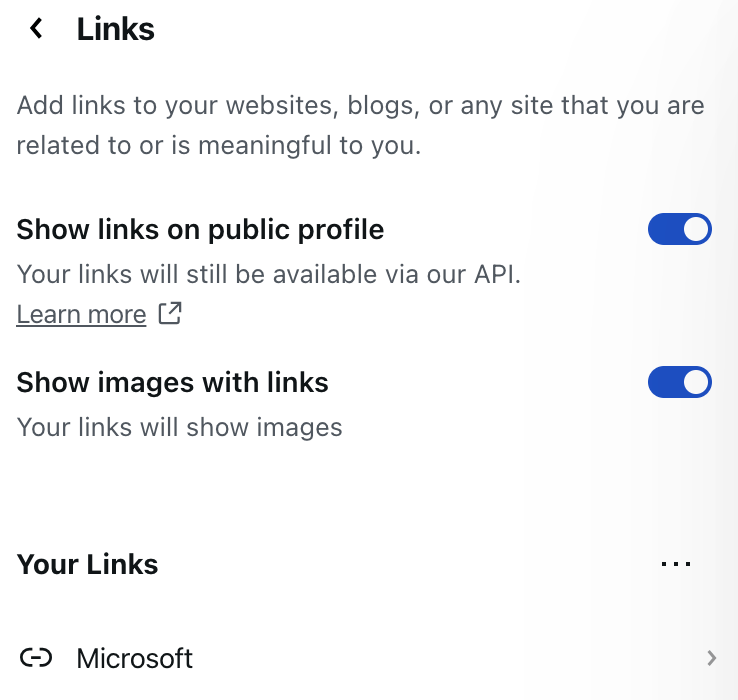Expand the Microsoft link via right chevron
Viewport: 738px width, 700px height.
pyautogui.click(x=712, y=658)
